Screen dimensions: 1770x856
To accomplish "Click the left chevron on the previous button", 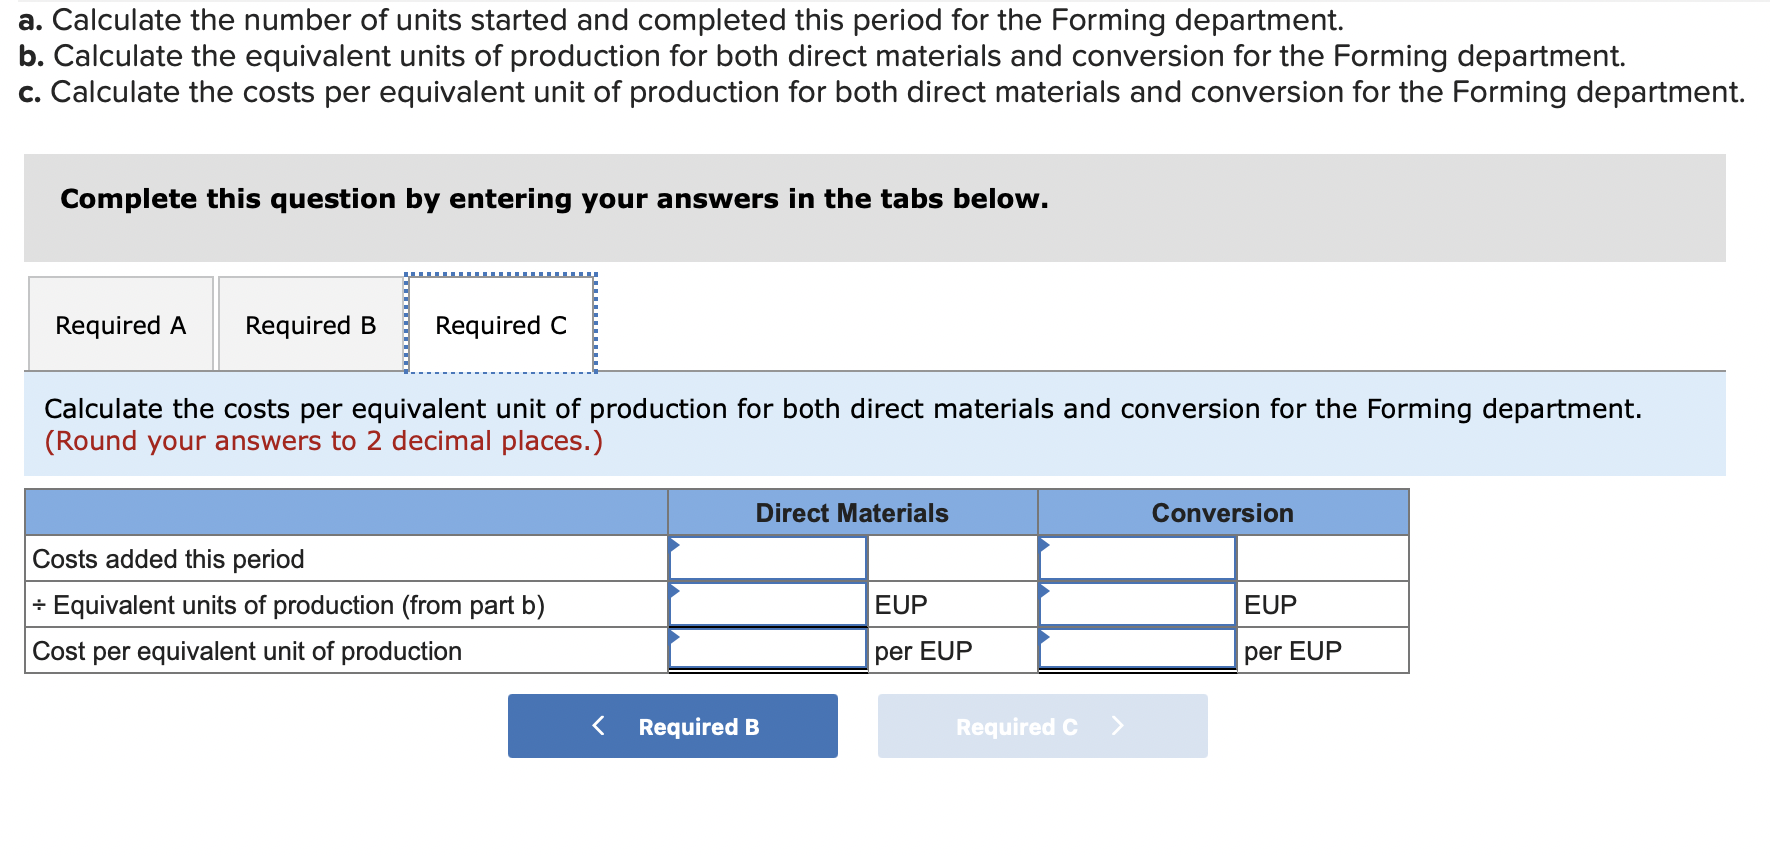I will click(x=598, y=726).
